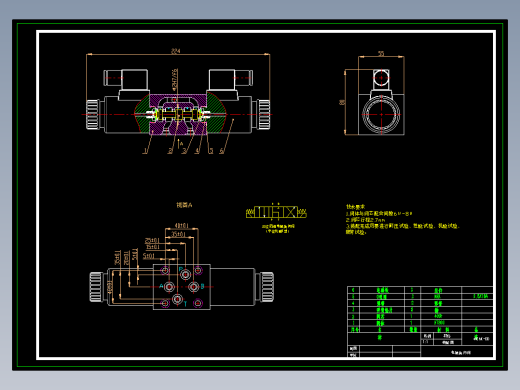Select the 25±0.1 dimension text
Screen dimensions: 520x390
(x=152, y=240)
